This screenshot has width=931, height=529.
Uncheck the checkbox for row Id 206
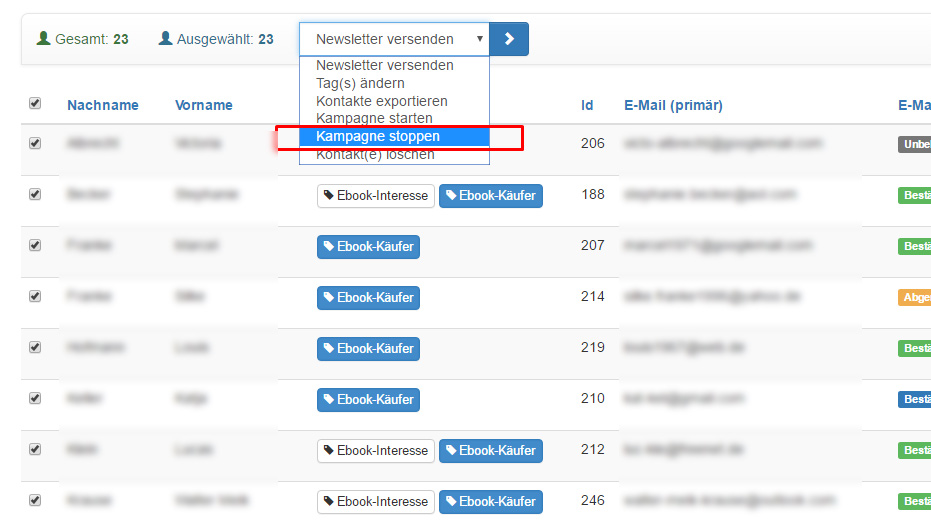35,143
